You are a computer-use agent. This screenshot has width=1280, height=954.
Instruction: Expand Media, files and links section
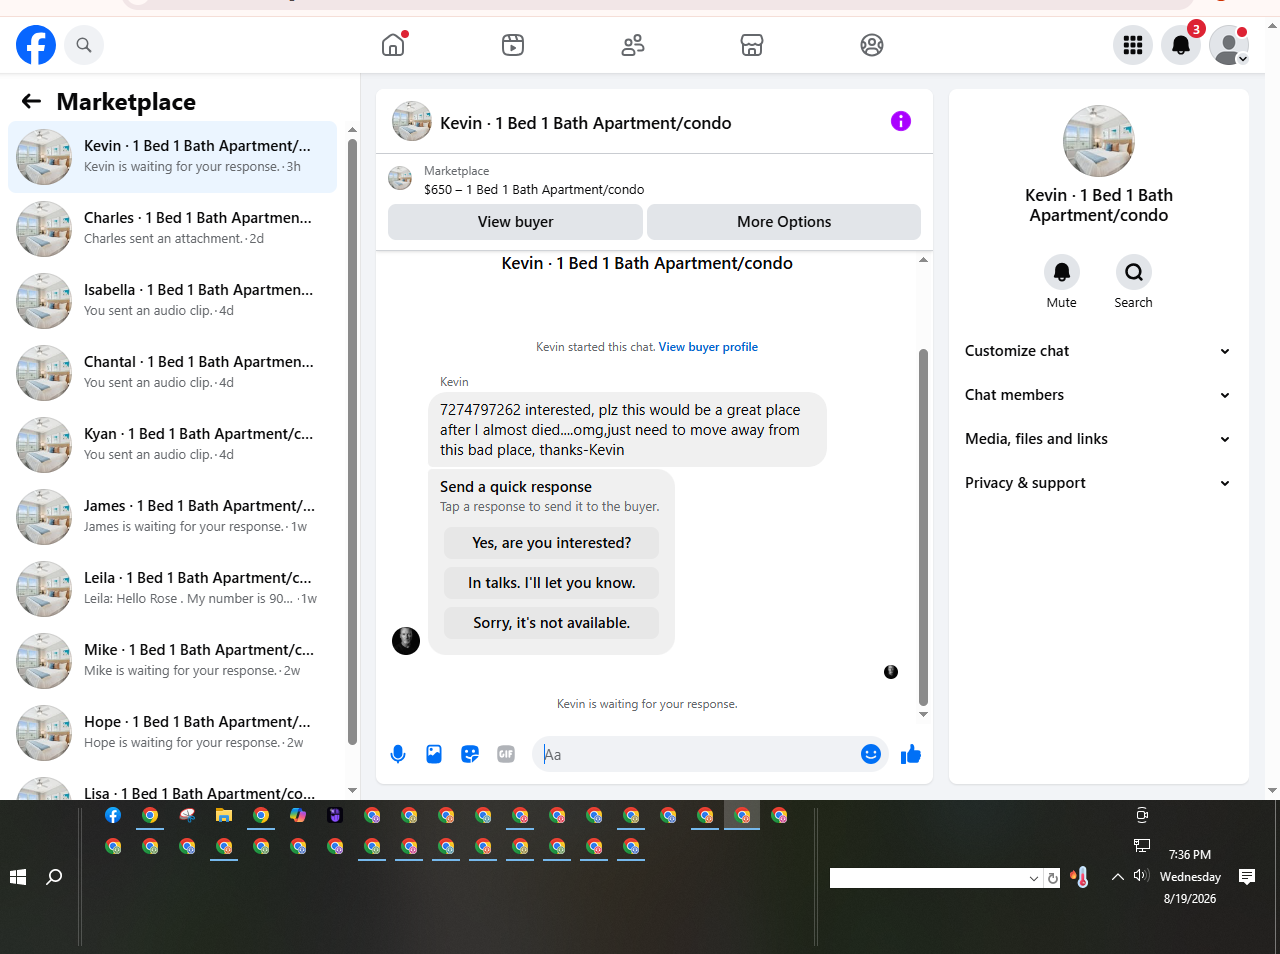click(1098, 439)
